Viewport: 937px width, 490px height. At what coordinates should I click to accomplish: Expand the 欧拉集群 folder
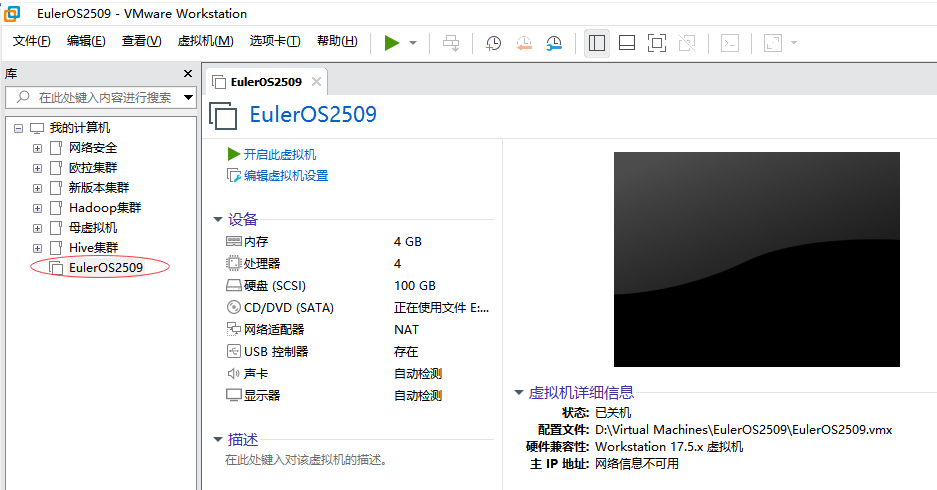37,169
